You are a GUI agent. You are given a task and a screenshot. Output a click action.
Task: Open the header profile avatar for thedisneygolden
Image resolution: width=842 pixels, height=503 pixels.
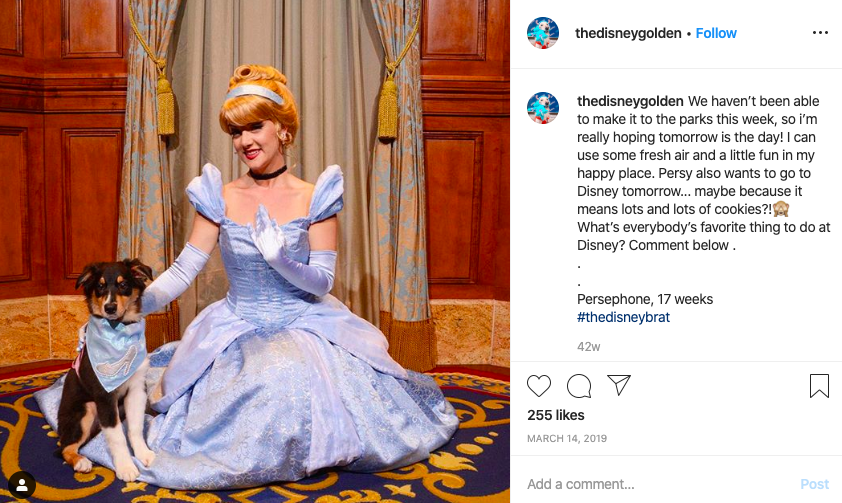(x=543, y=33)
